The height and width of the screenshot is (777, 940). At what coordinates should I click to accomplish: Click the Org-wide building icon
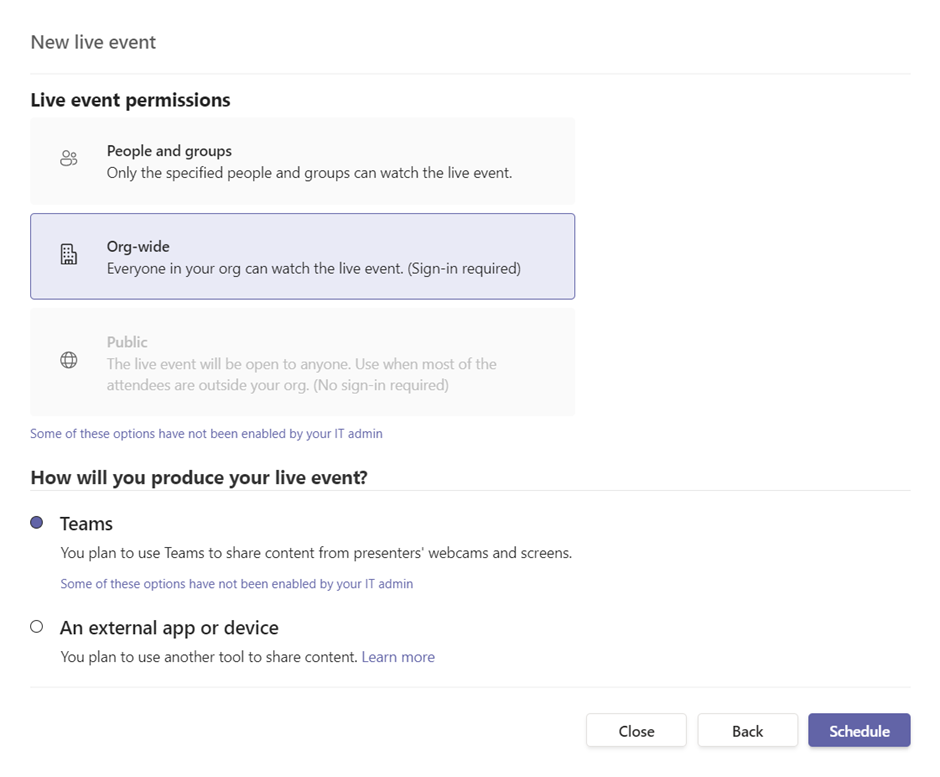pyautogui.click(x=69, y=255)
